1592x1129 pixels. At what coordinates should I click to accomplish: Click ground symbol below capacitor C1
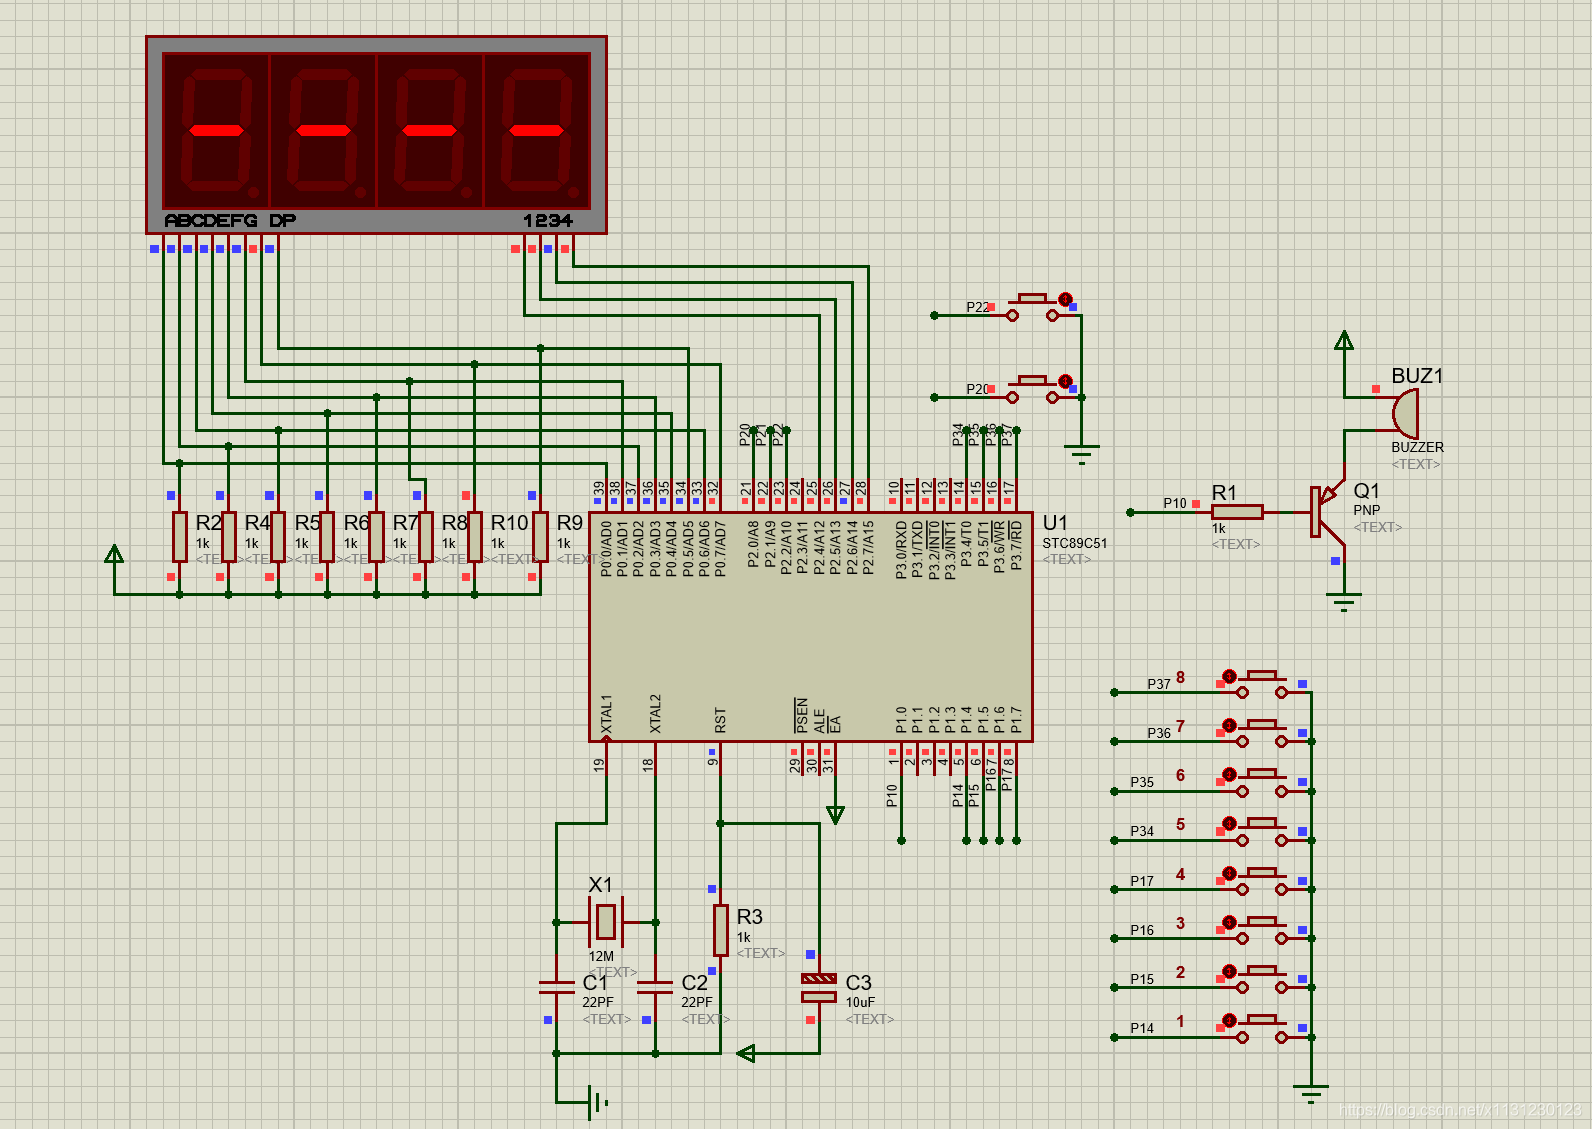pos(598,1102)
